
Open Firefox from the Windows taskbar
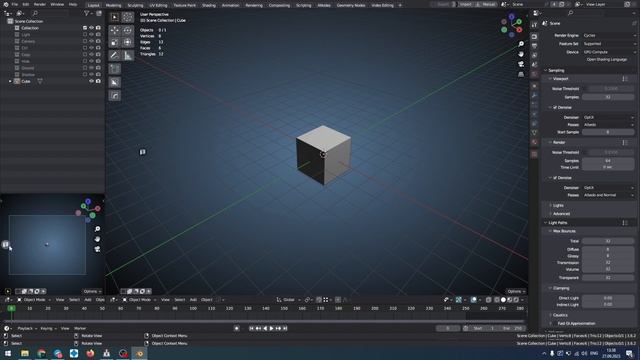(90, 353)
